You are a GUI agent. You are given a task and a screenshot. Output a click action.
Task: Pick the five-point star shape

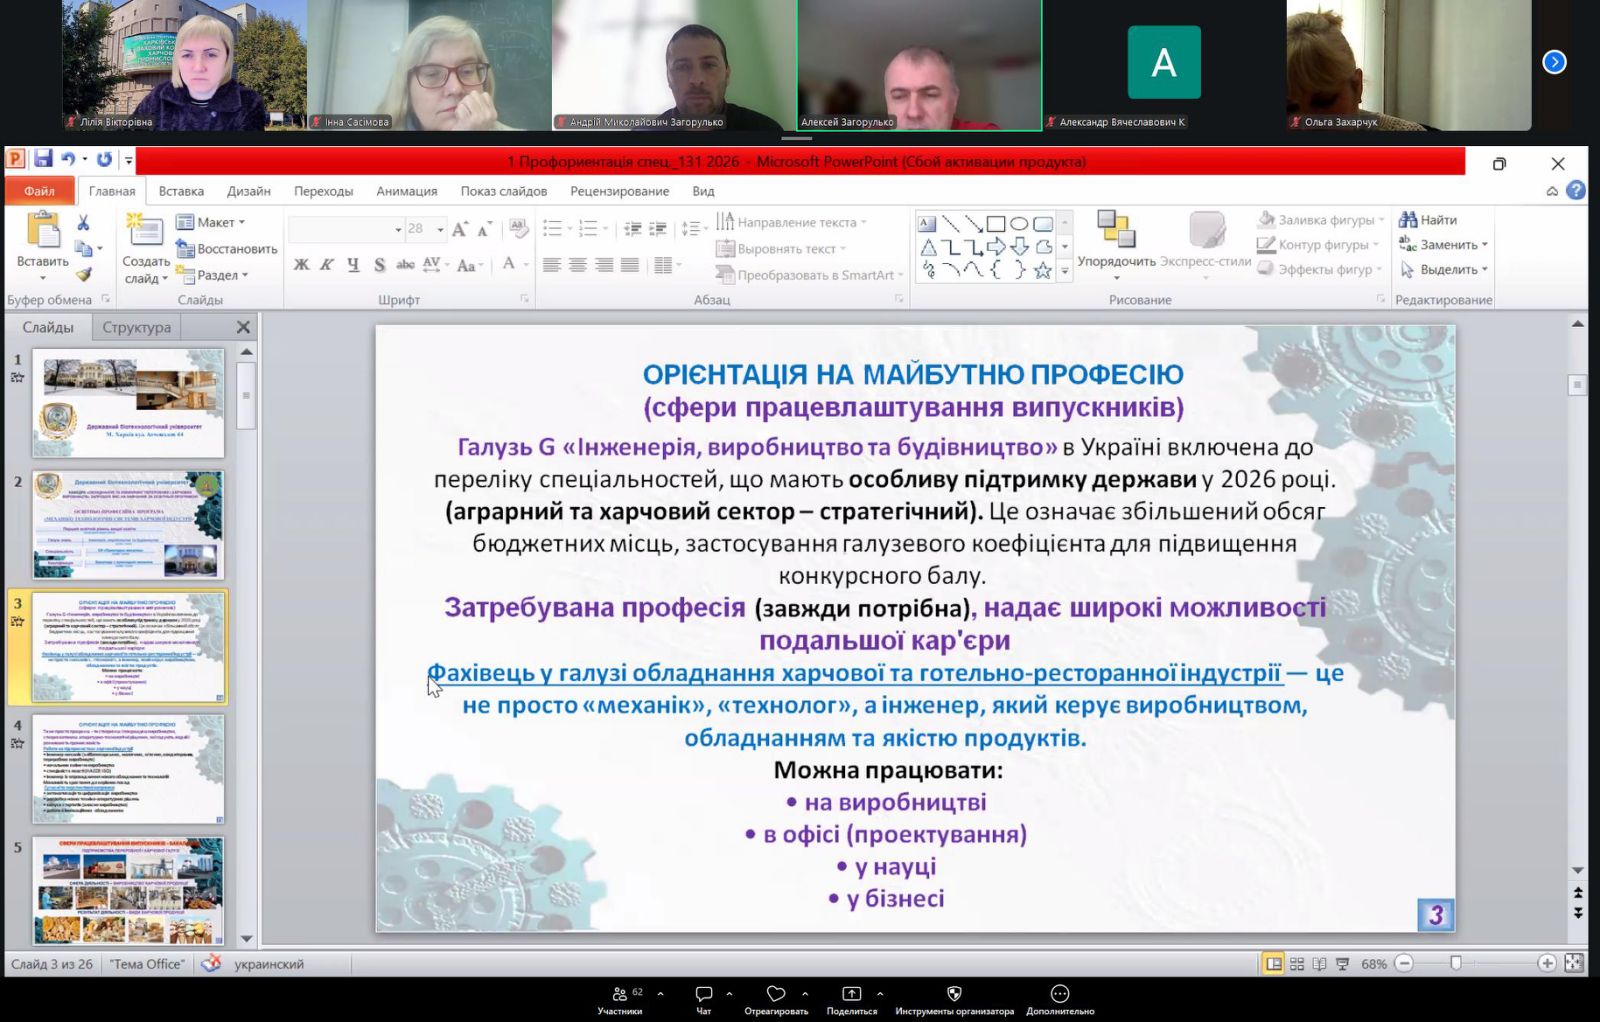1043,270
